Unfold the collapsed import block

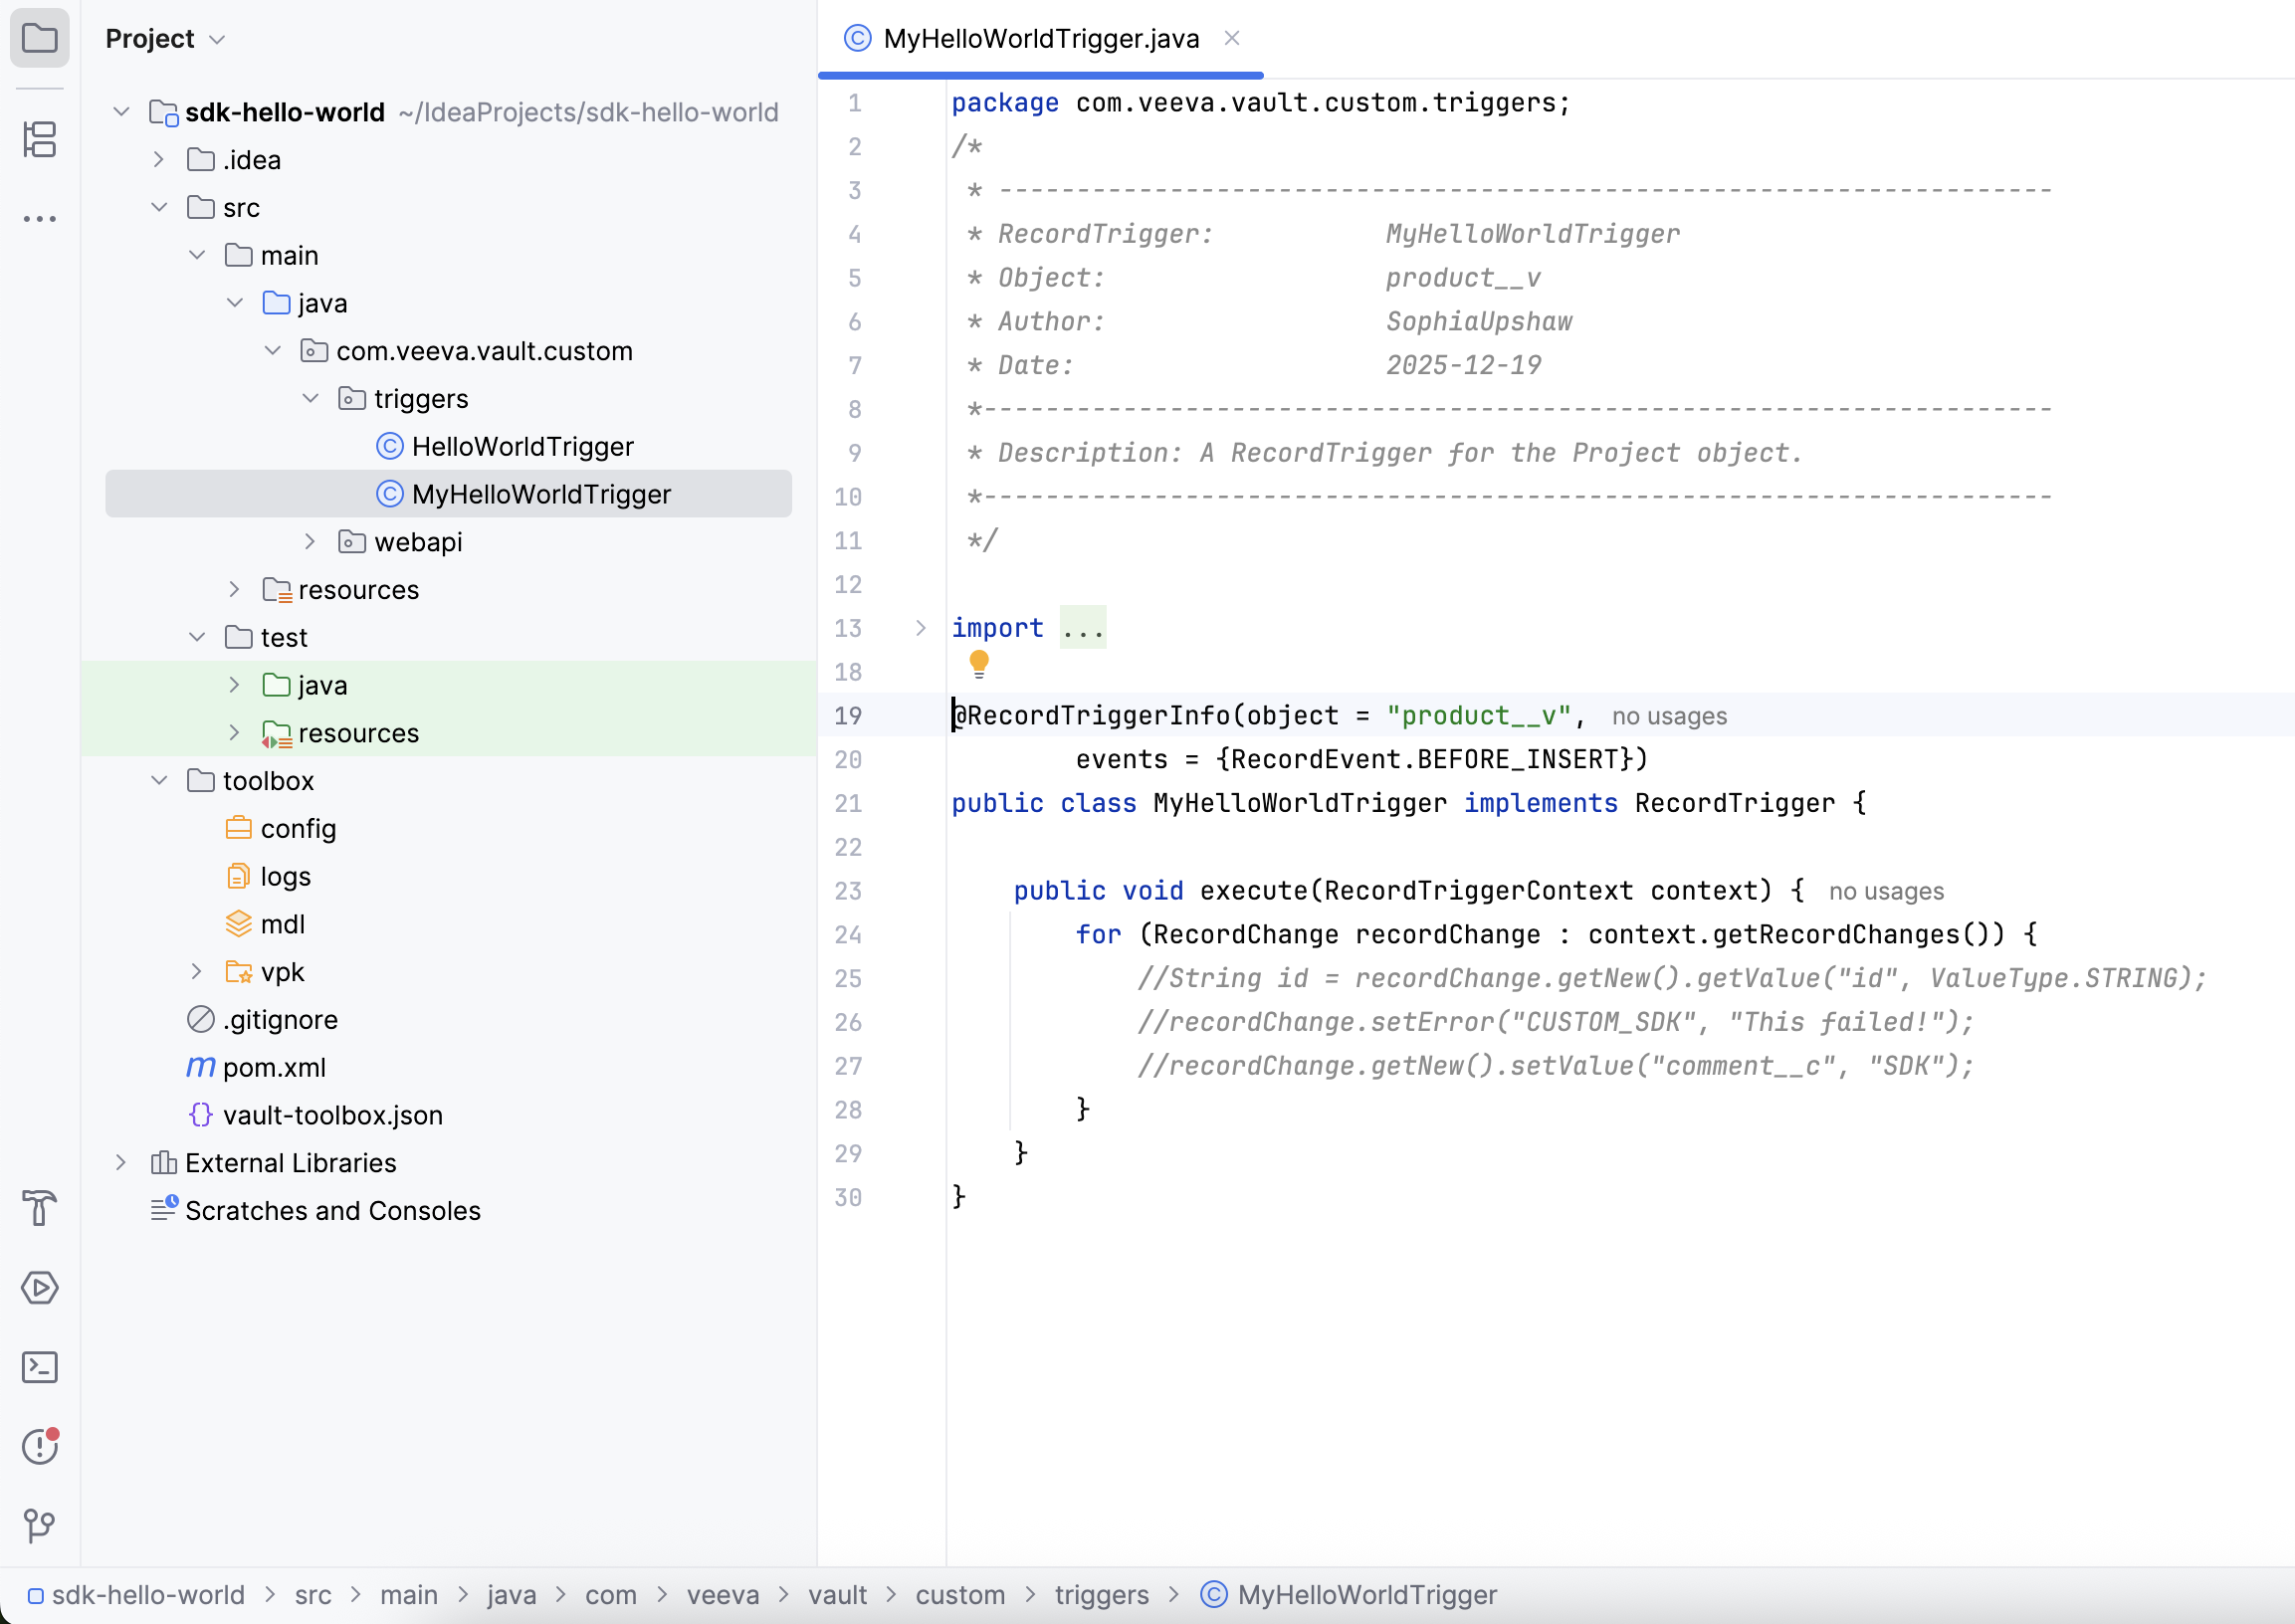pyautogui.click(x=921, y=628)
